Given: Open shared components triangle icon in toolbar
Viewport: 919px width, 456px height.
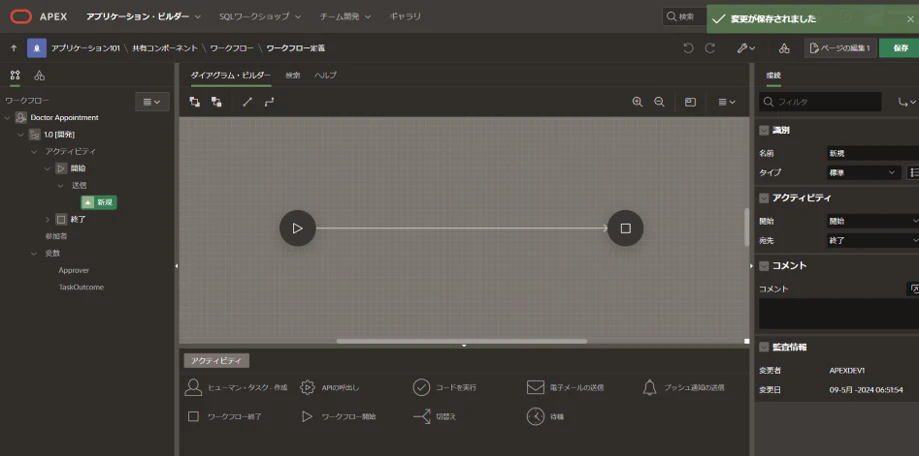Looking at the screenshot, I should point(784,49).
